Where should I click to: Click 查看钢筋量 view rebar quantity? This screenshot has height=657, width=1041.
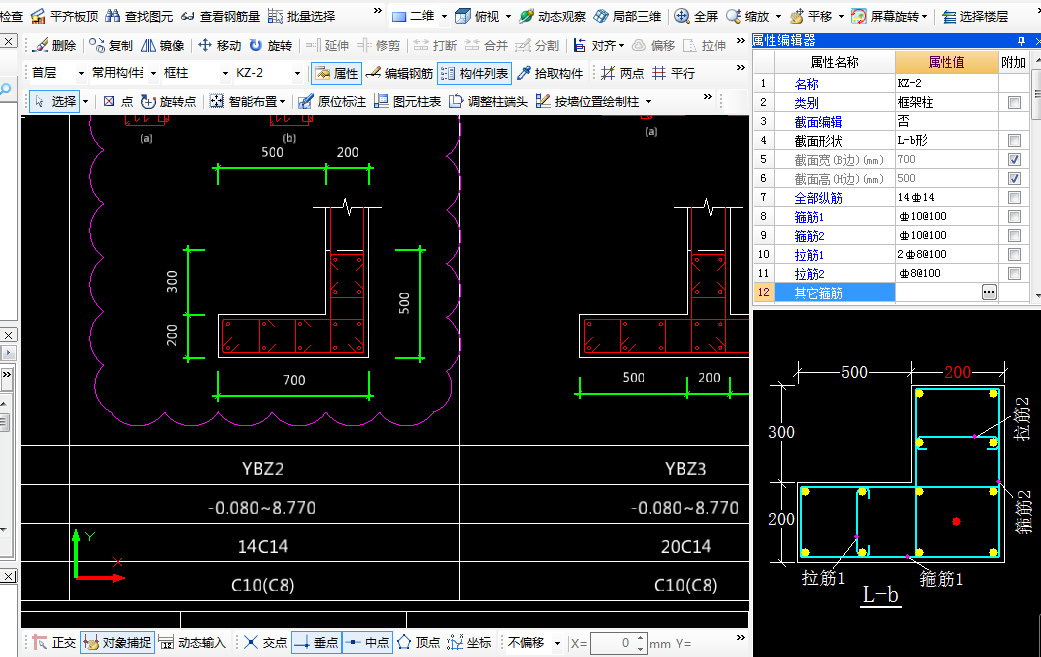tap(221, 17)
